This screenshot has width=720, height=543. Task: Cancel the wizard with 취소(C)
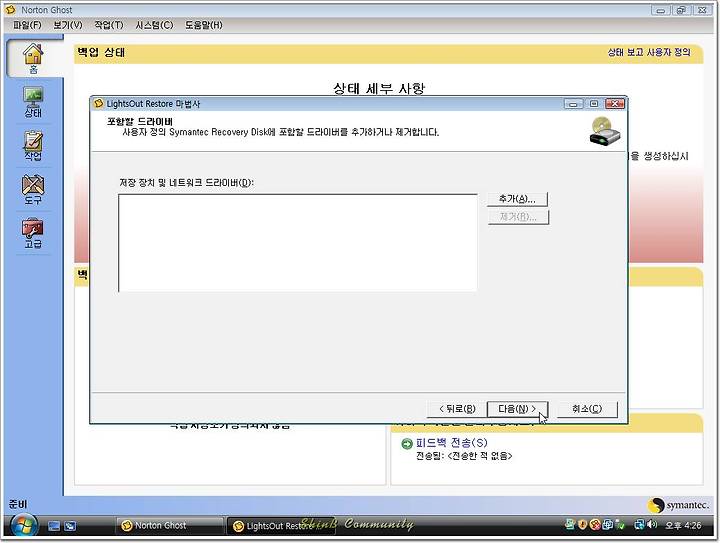pos(587,409)
